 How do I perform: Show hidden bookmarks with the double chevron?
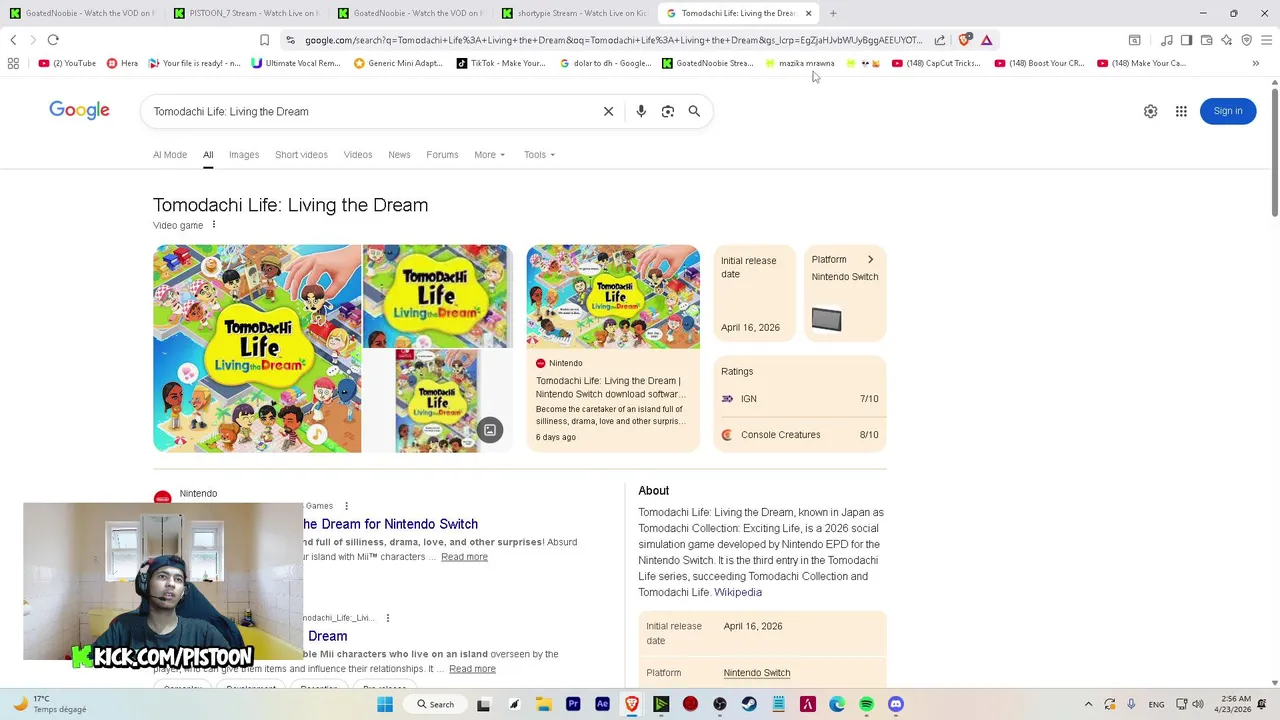pos(1255,63)
